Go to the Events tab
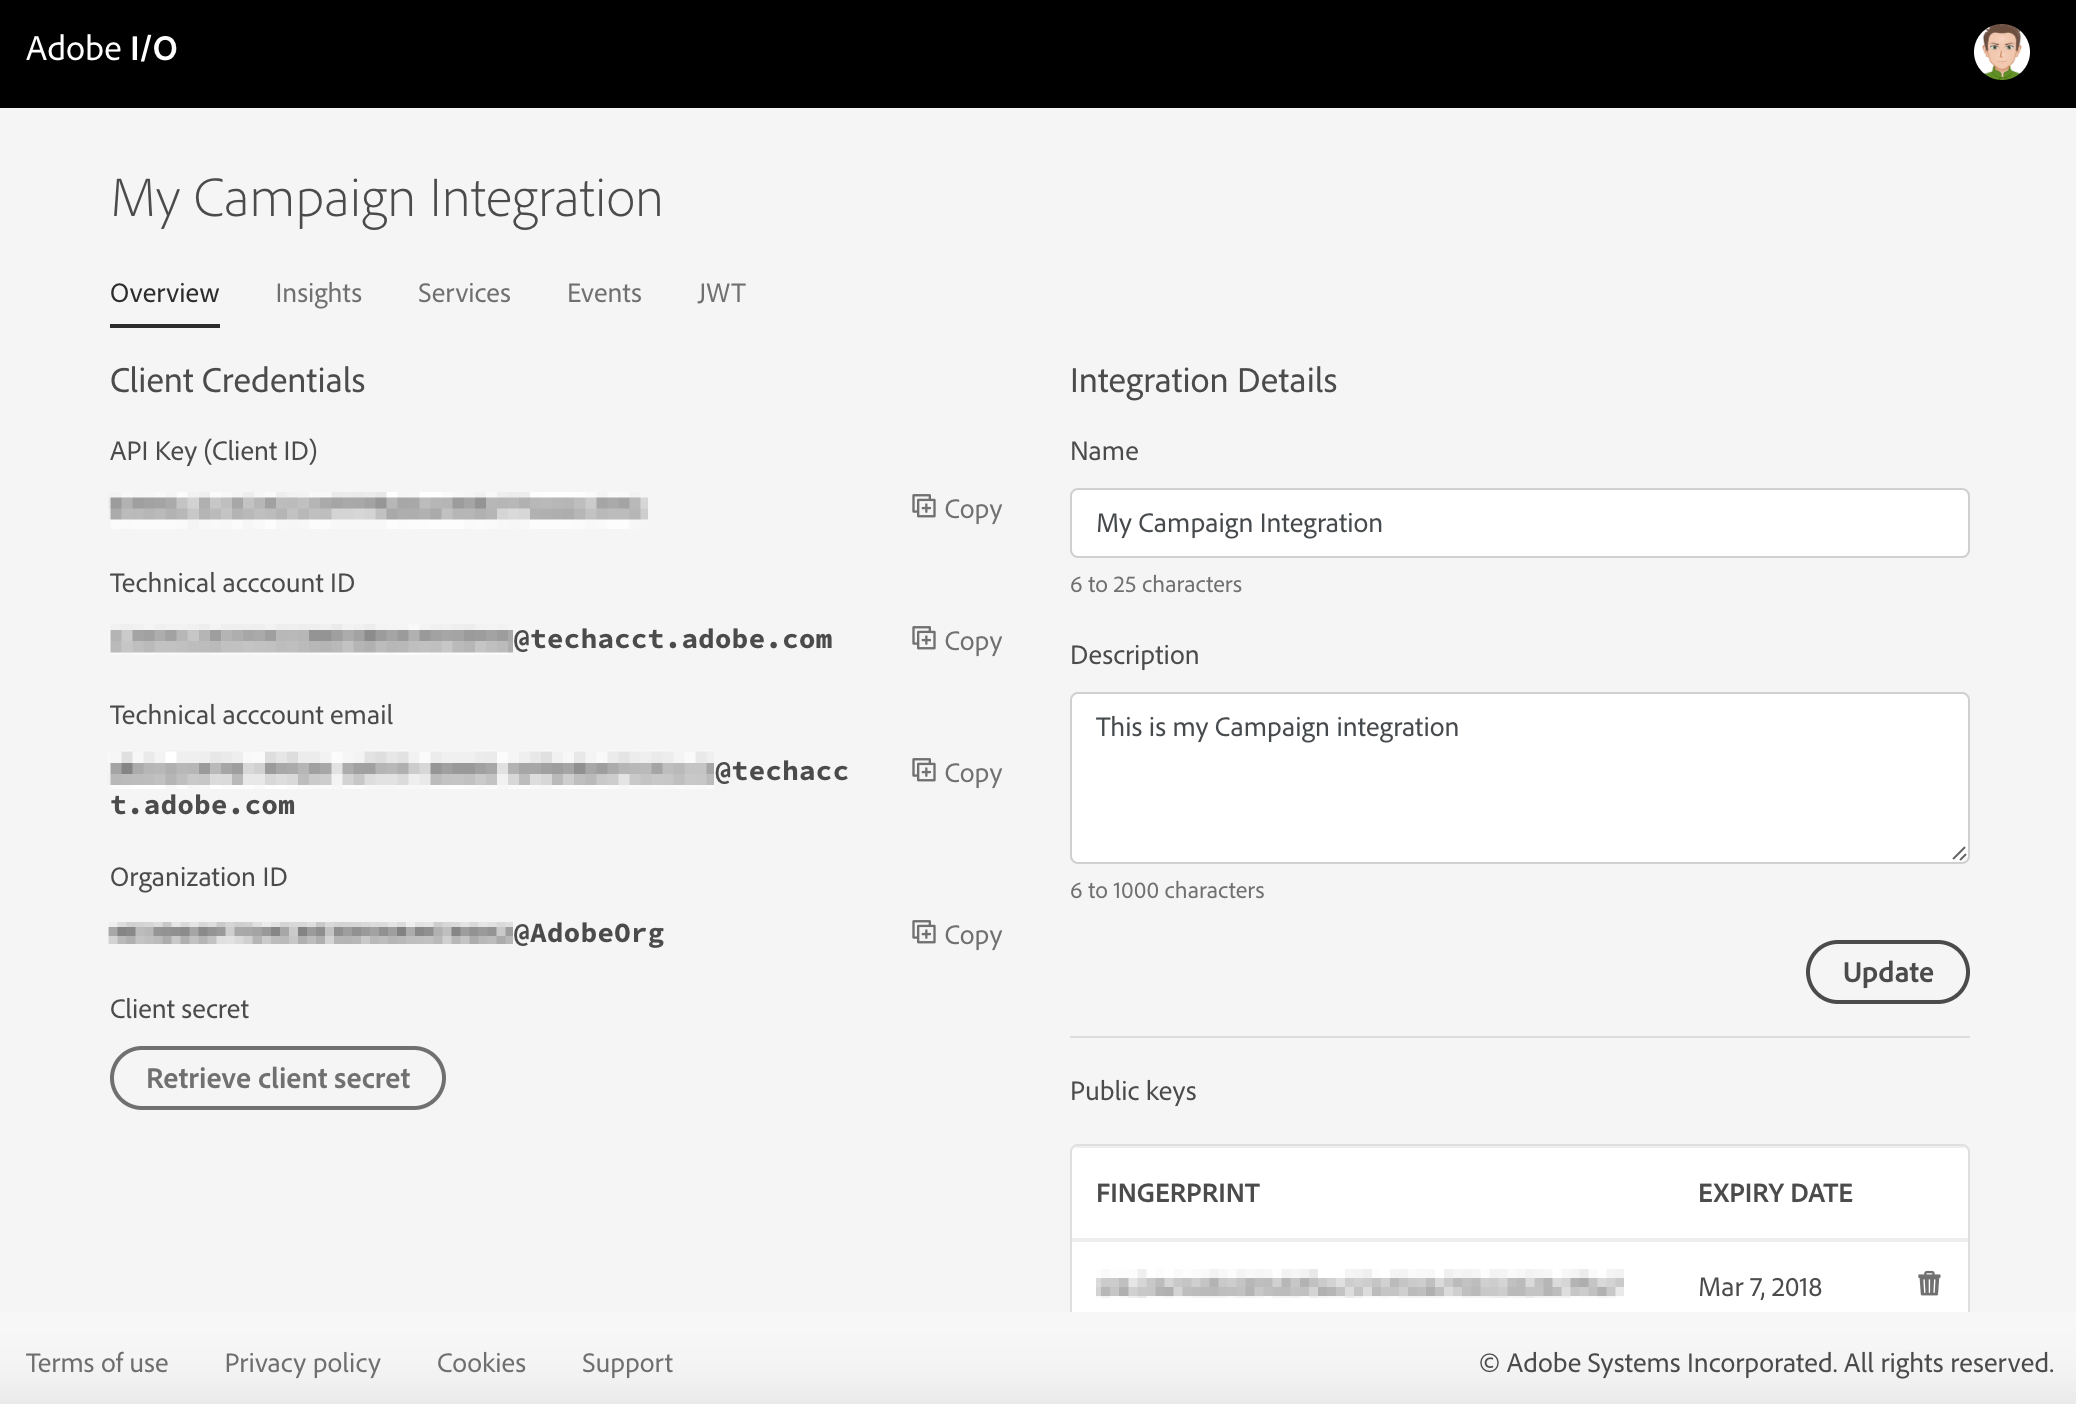 click(x=604, y=293)
